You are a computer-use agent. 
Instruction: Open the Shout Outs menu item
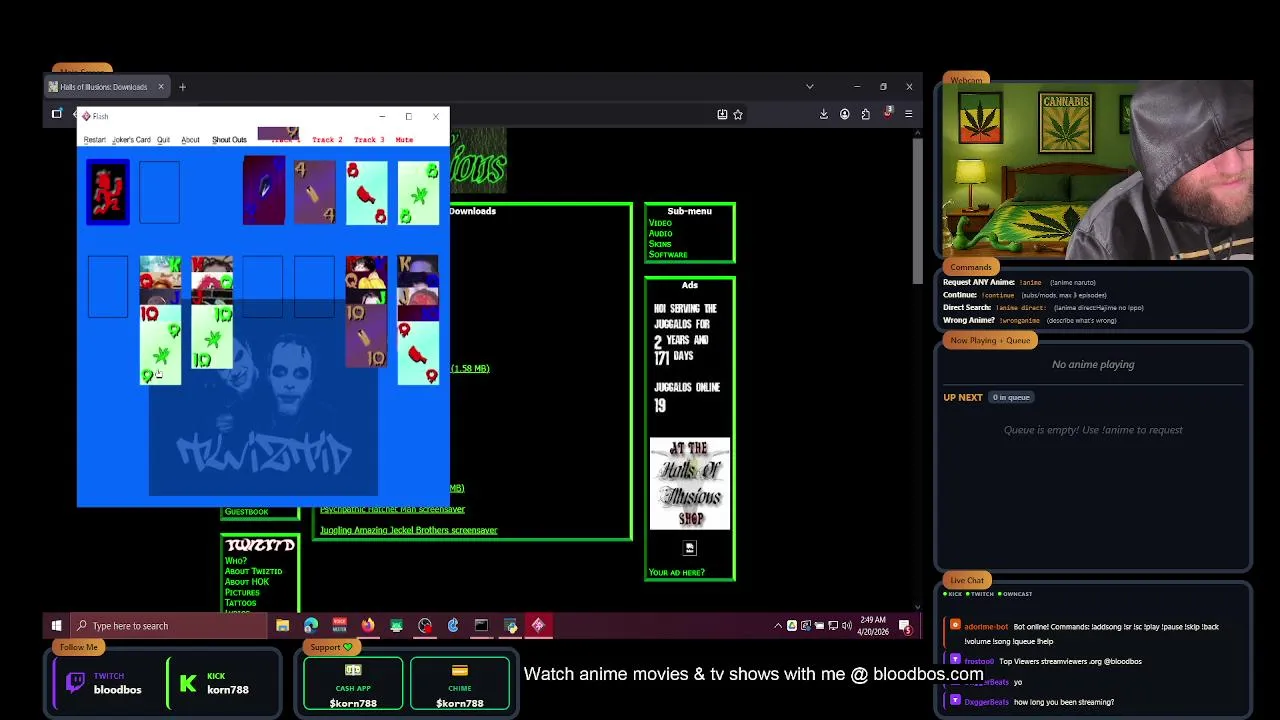pyautogui.click(x=229, y=140)
